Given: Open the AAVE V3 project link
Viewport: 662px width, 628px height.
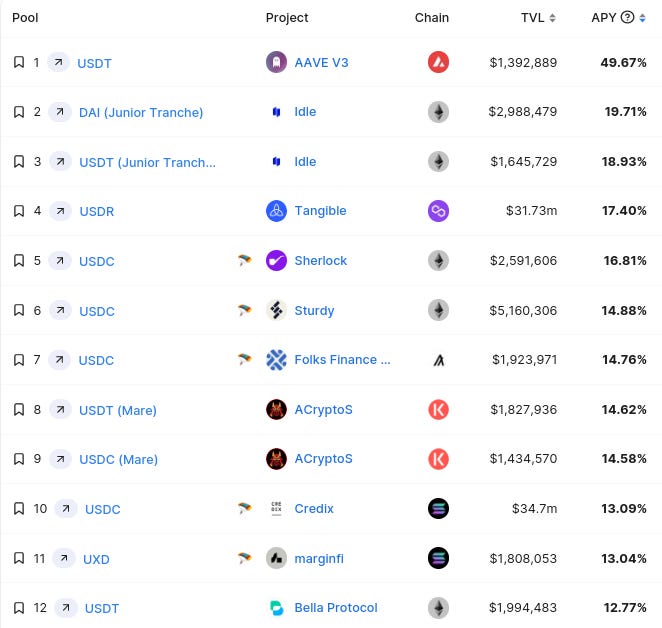Looking at the screenshot, I should (321, 63).
